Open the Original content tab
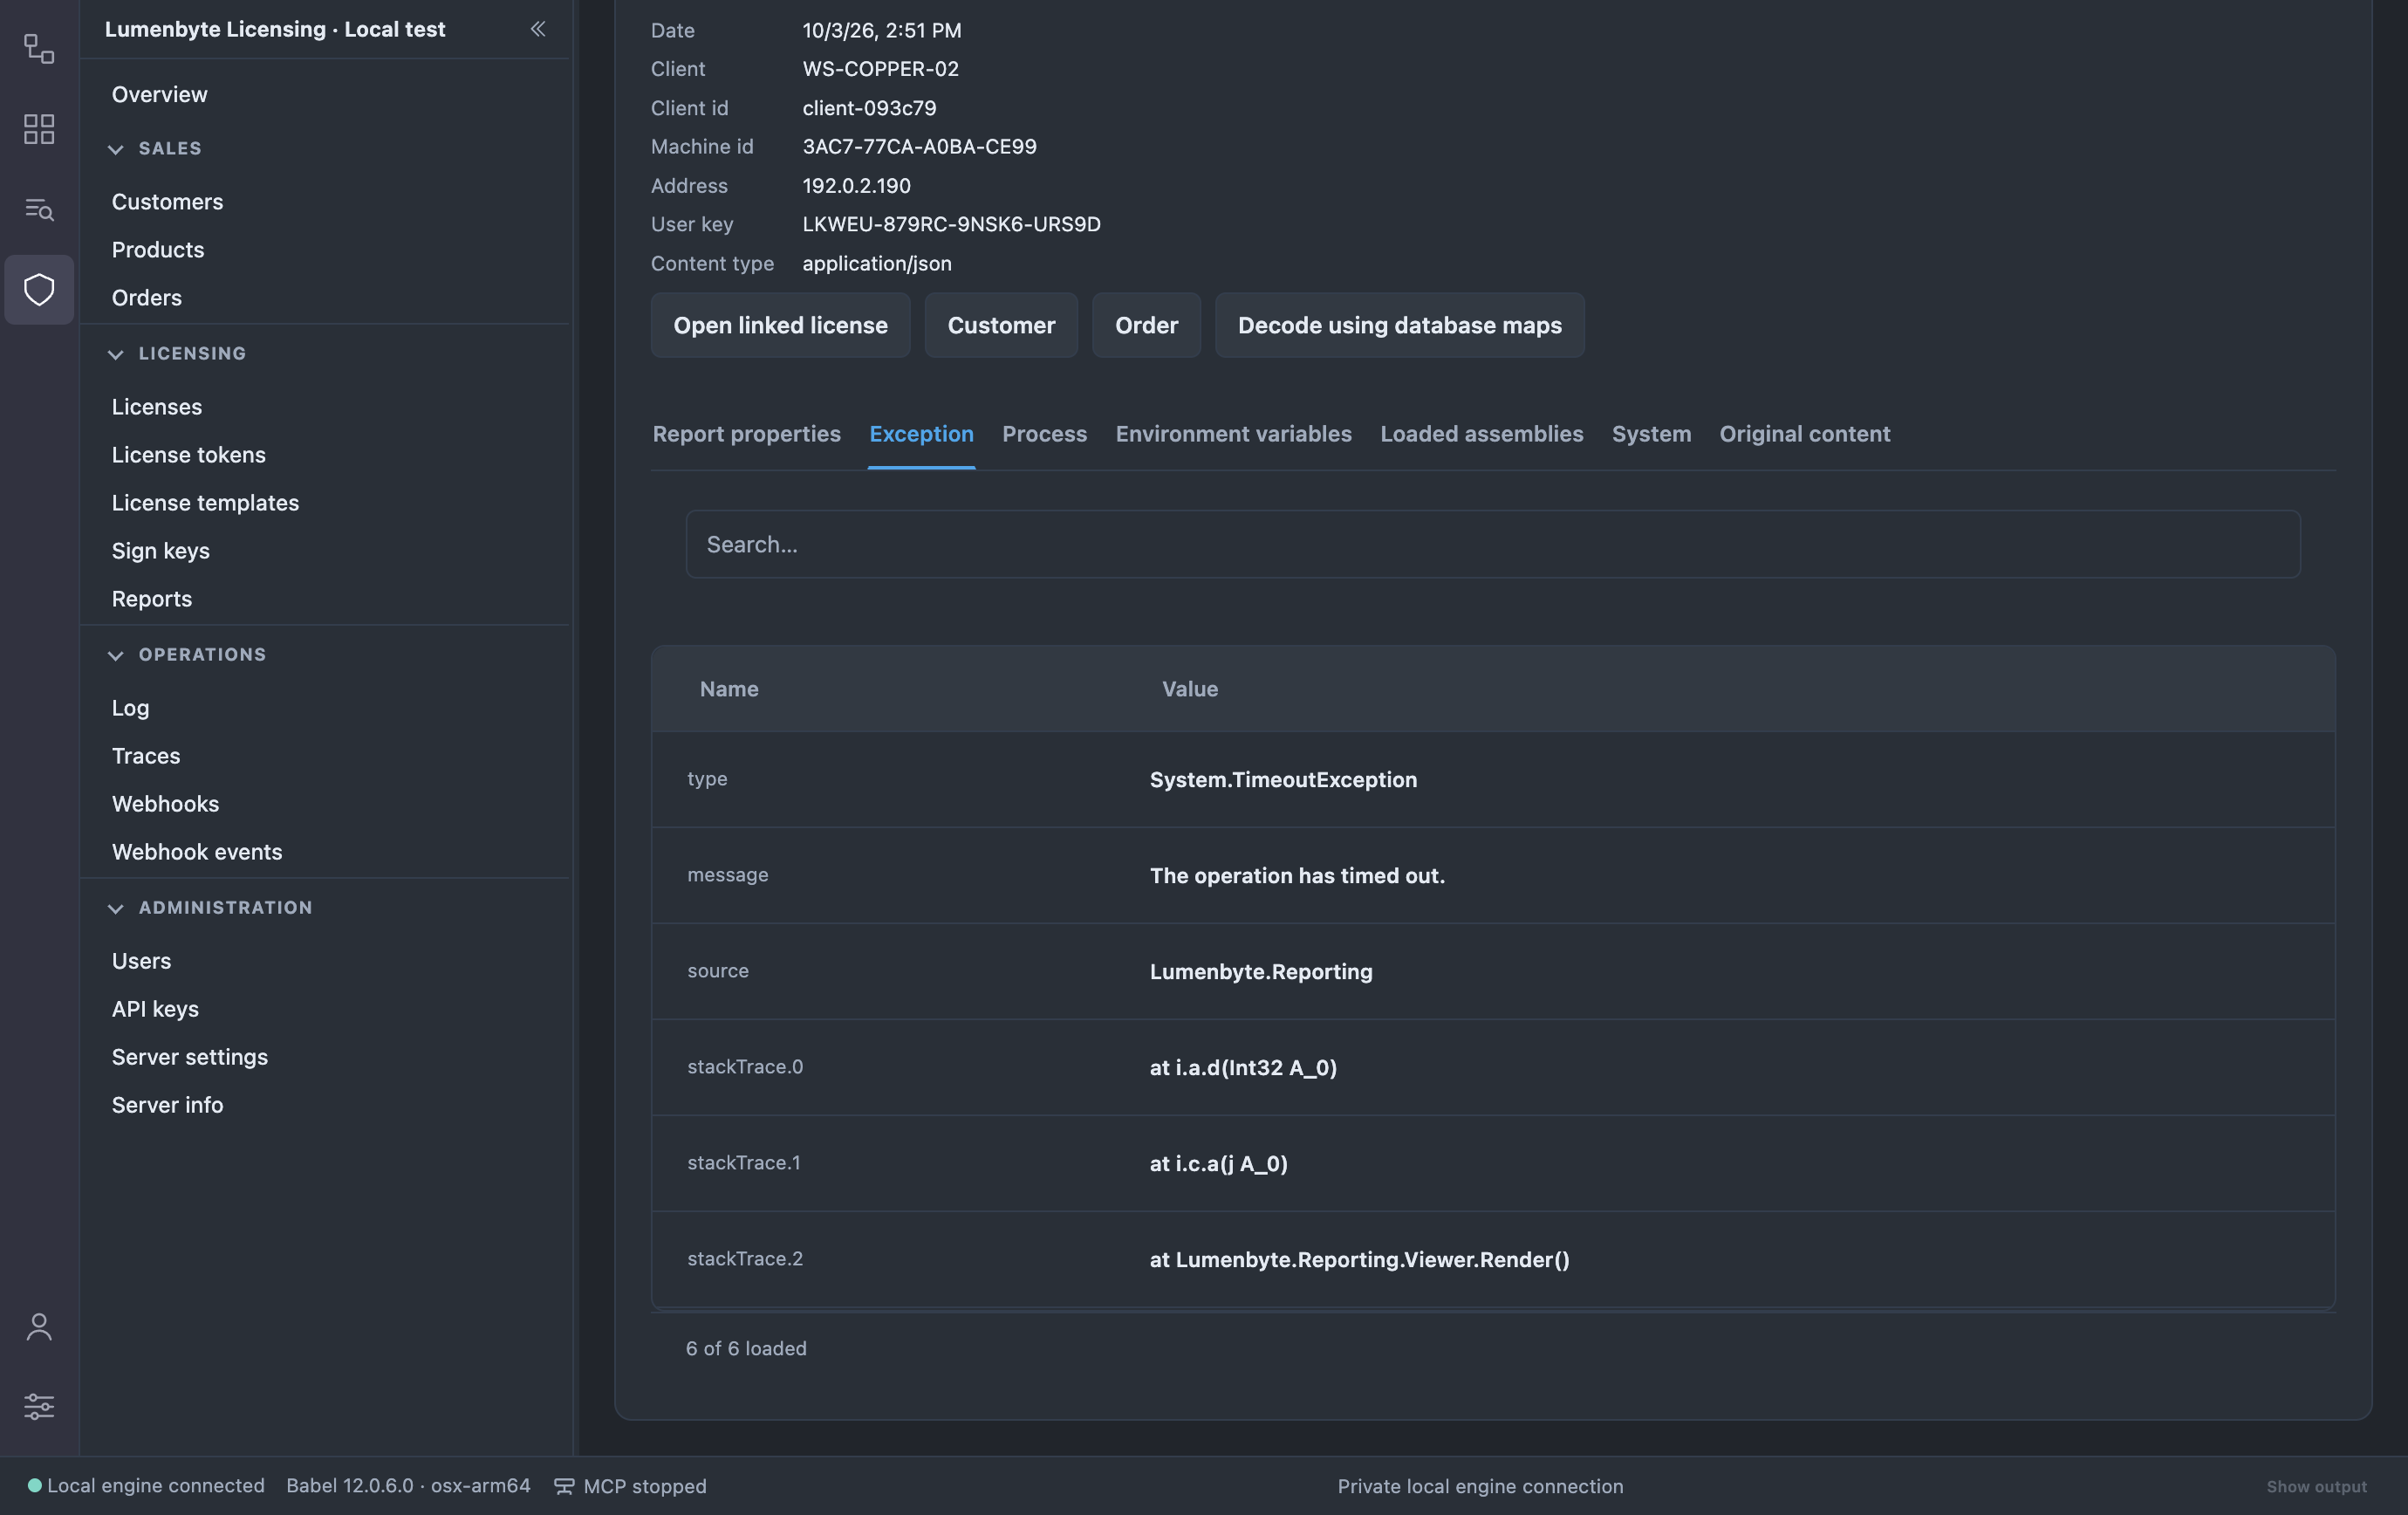 tap(1804, 434)
